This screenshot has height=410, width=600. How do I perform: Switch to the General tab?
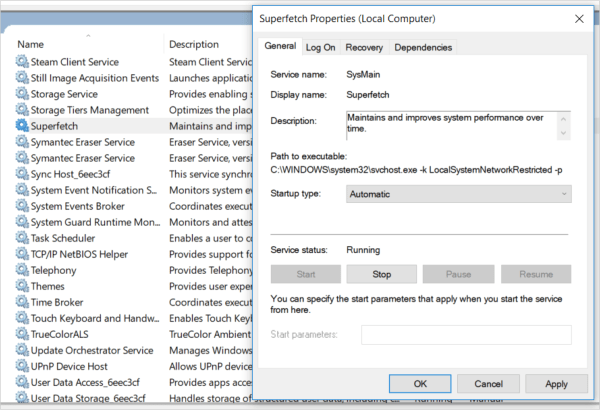click(280, 46)
